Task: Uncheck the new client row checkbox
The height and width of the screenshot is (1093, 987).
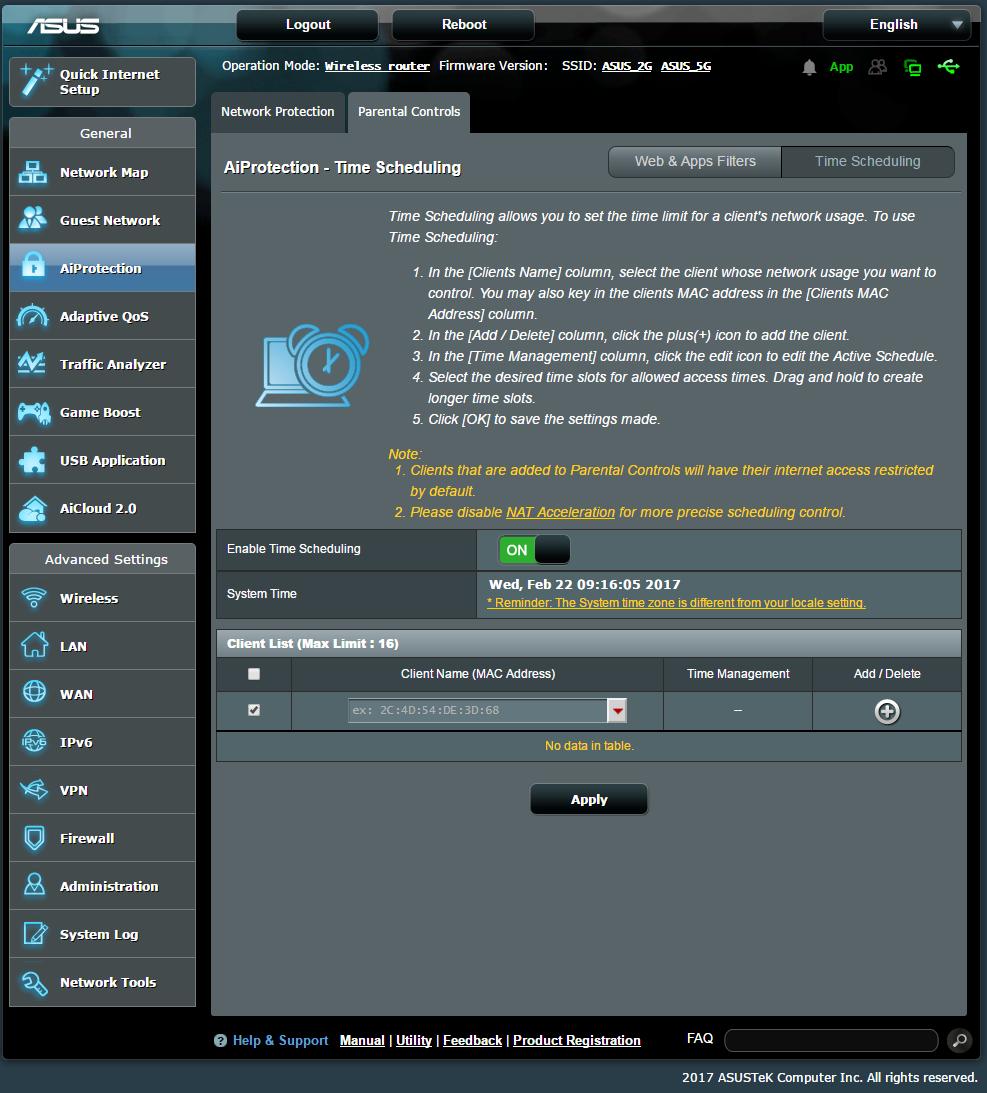Action: (254, 710)
